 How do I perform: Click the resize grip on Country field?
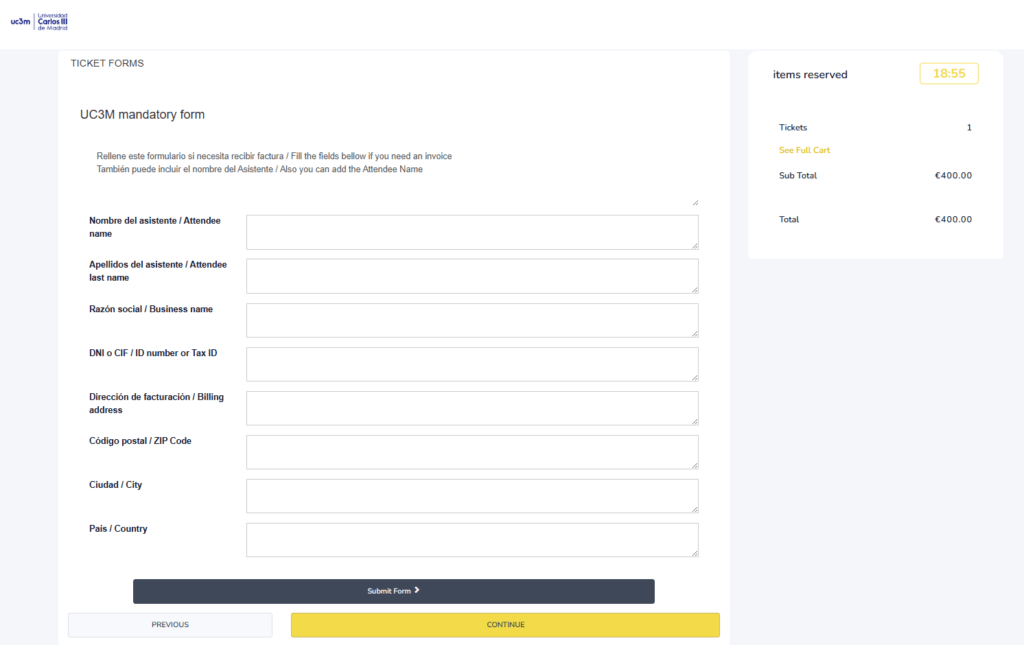pos(694,552)
